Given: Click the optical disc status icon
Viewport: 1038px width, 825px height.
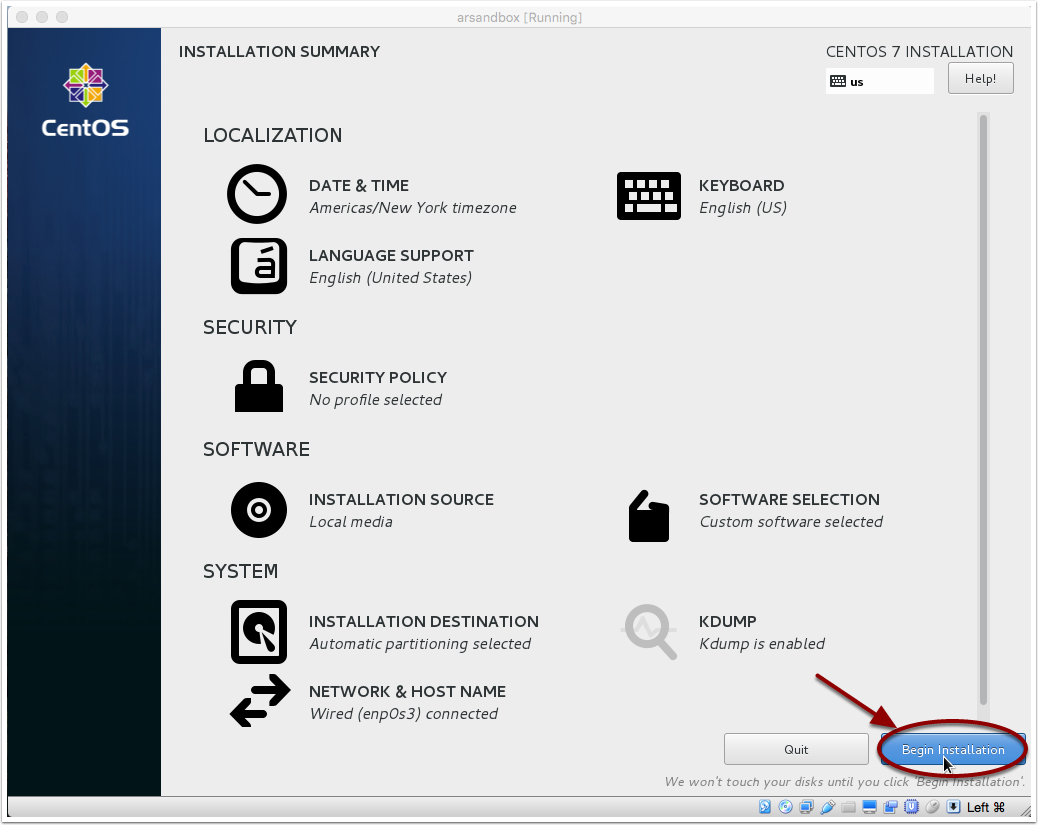Looking at the screenshot, I should [786, 806].
